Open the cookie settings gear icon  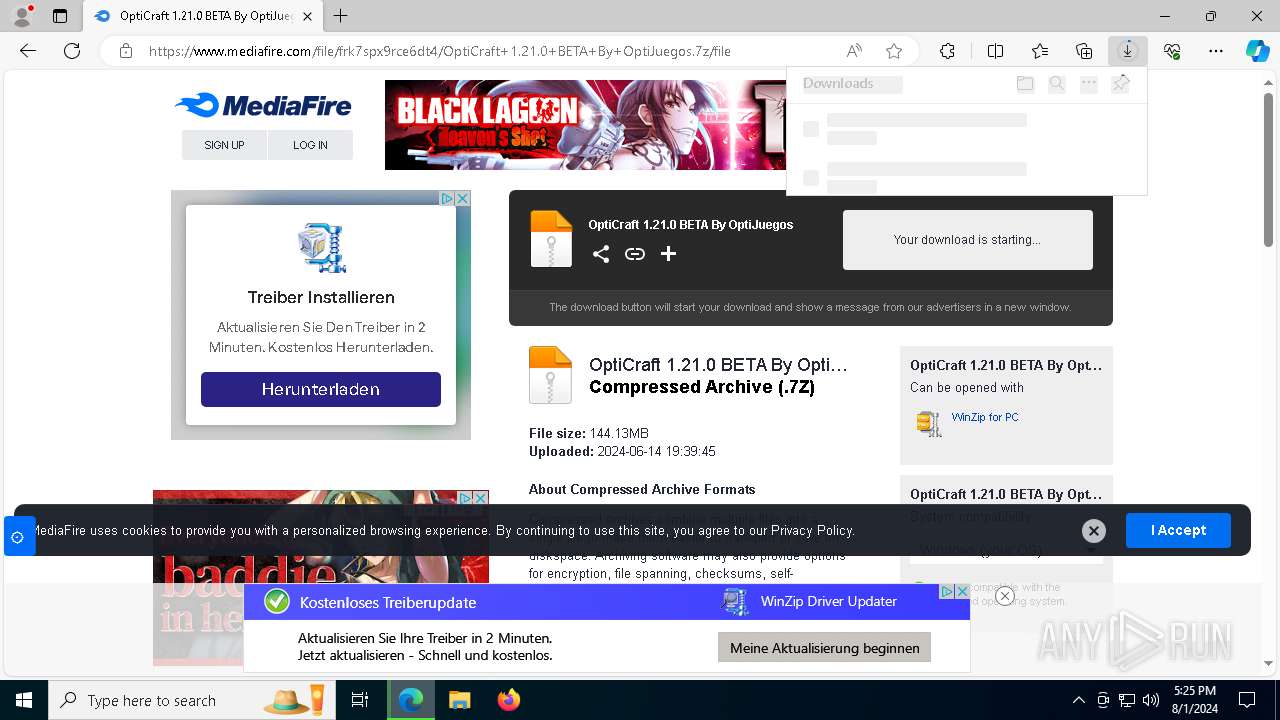pyautogui.click(x=18, y=537)
